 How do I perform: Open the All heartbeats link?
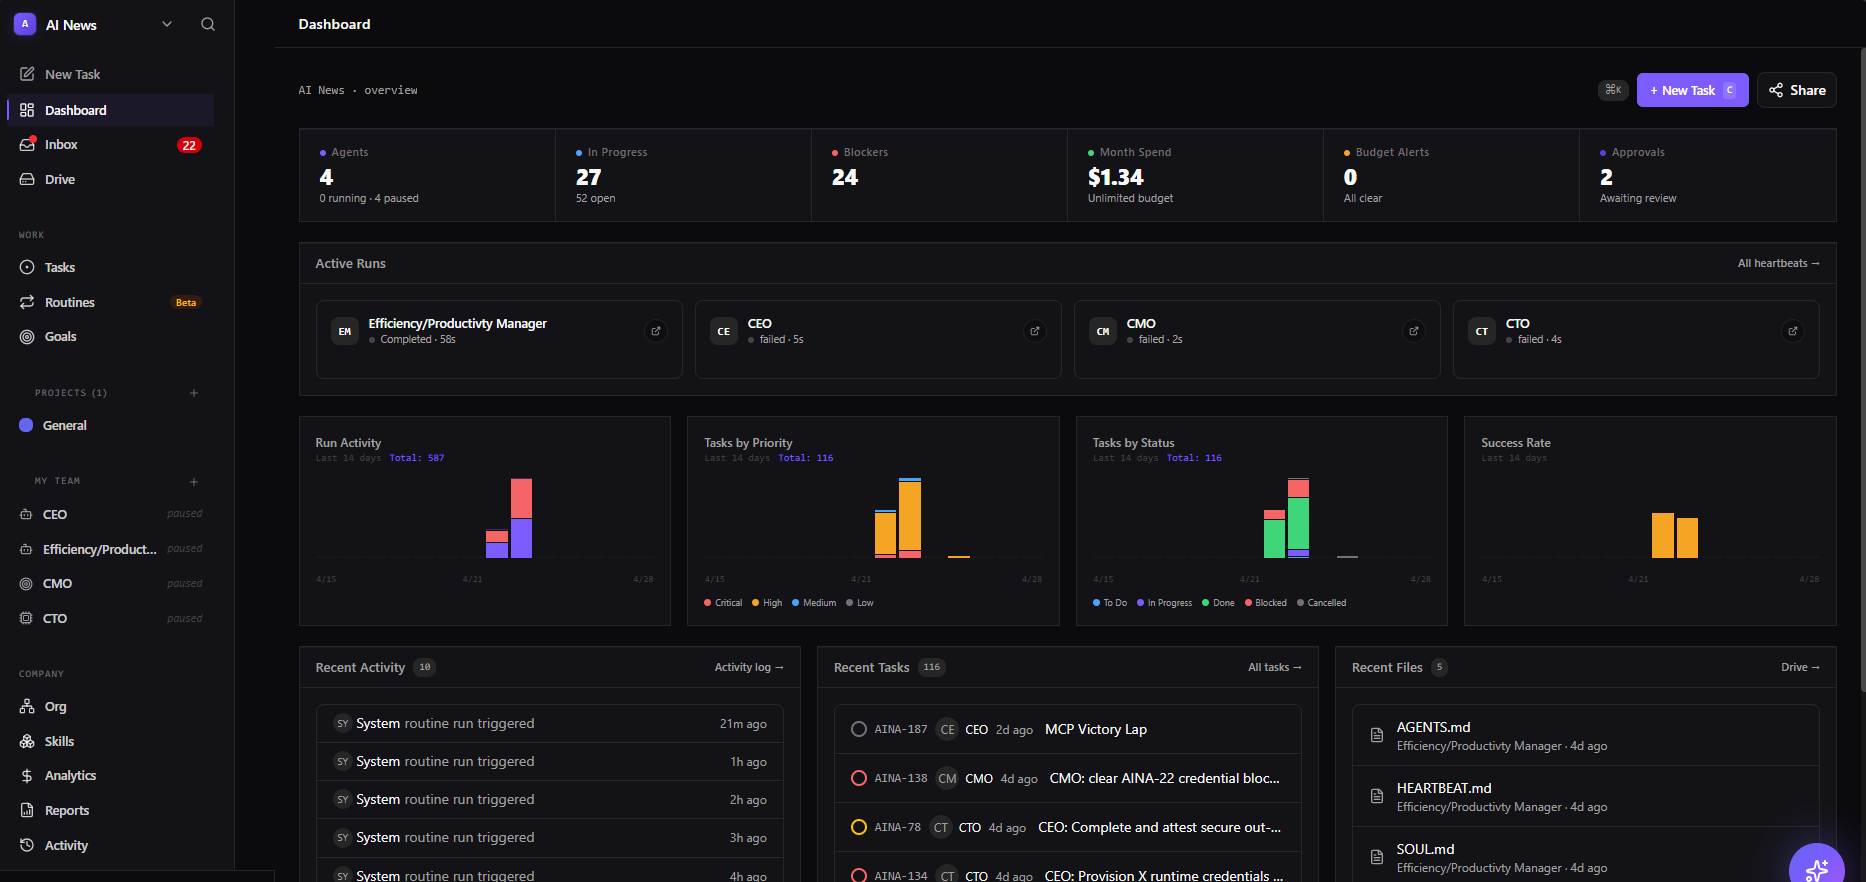click(x=1778, y=263)
